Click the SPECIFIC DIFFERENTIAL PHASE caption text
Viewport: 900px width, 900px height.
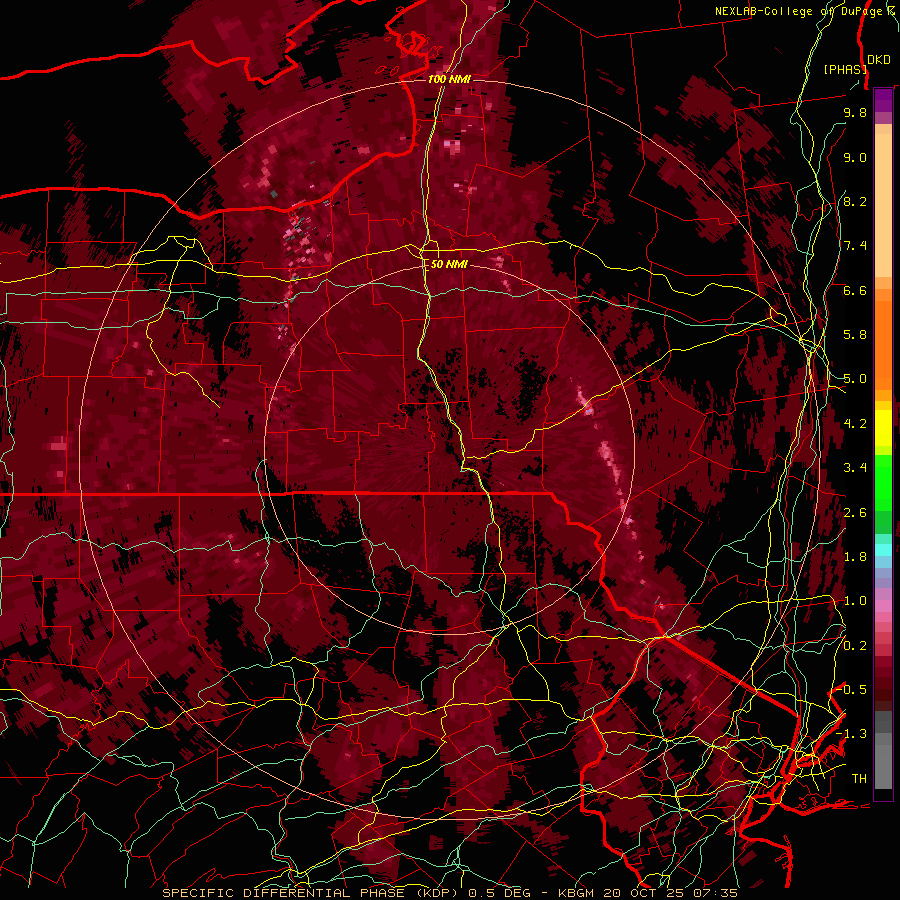coord(285,893)
